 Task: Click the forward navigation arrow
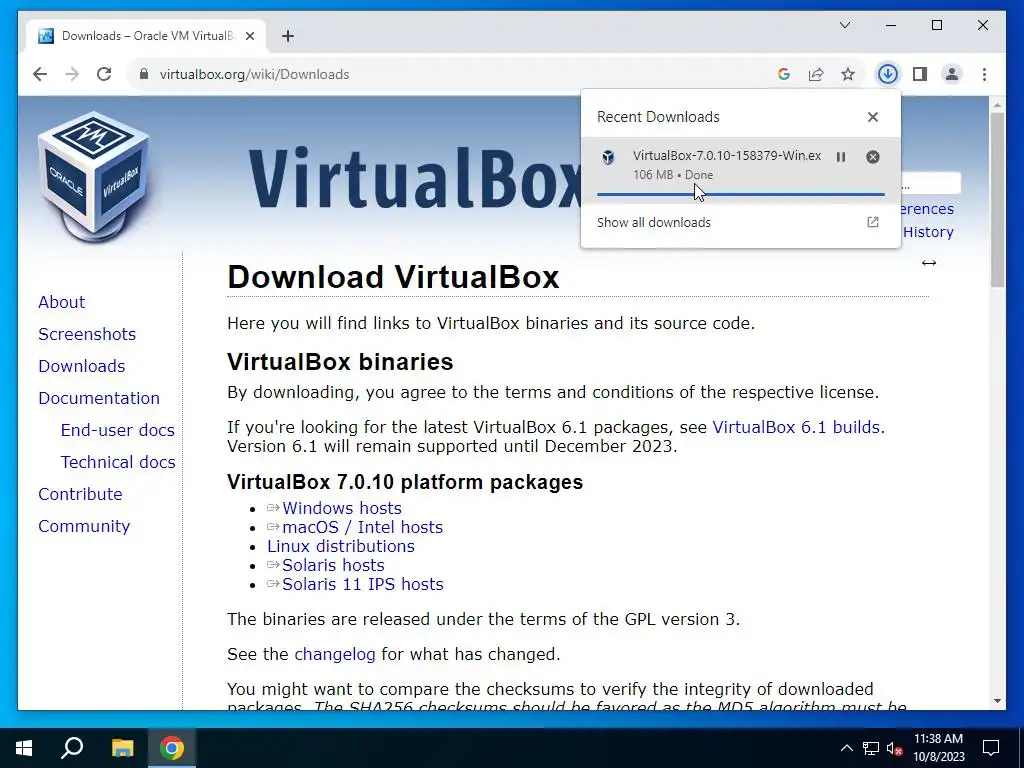(x=72, y=74)
